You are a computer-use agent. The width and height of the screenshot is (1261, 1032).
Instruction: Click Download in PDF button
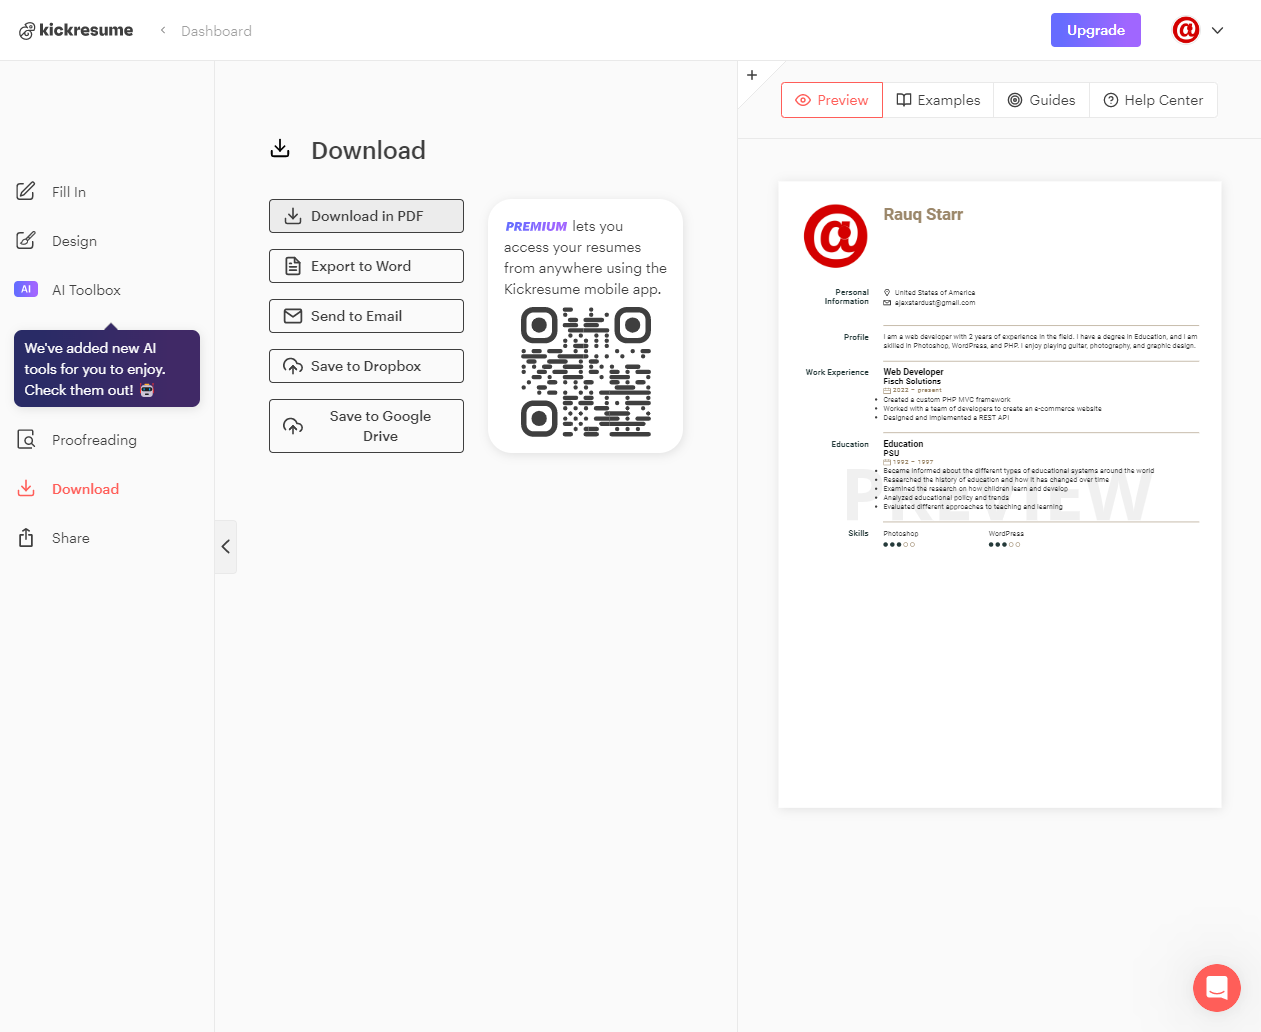coord(366,216)
